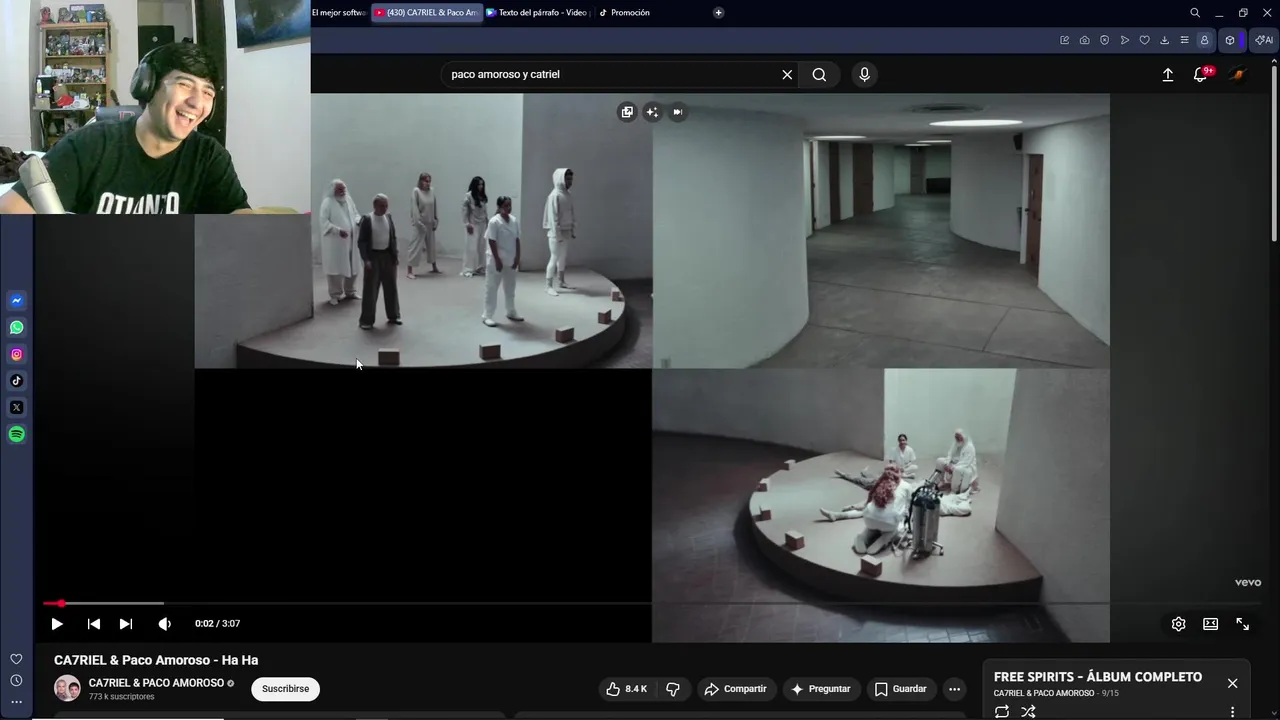The width and height of the screenshot is (1280, 720).
Task: Open TikTok in the browser sidebar
Action: coord(17,380)
